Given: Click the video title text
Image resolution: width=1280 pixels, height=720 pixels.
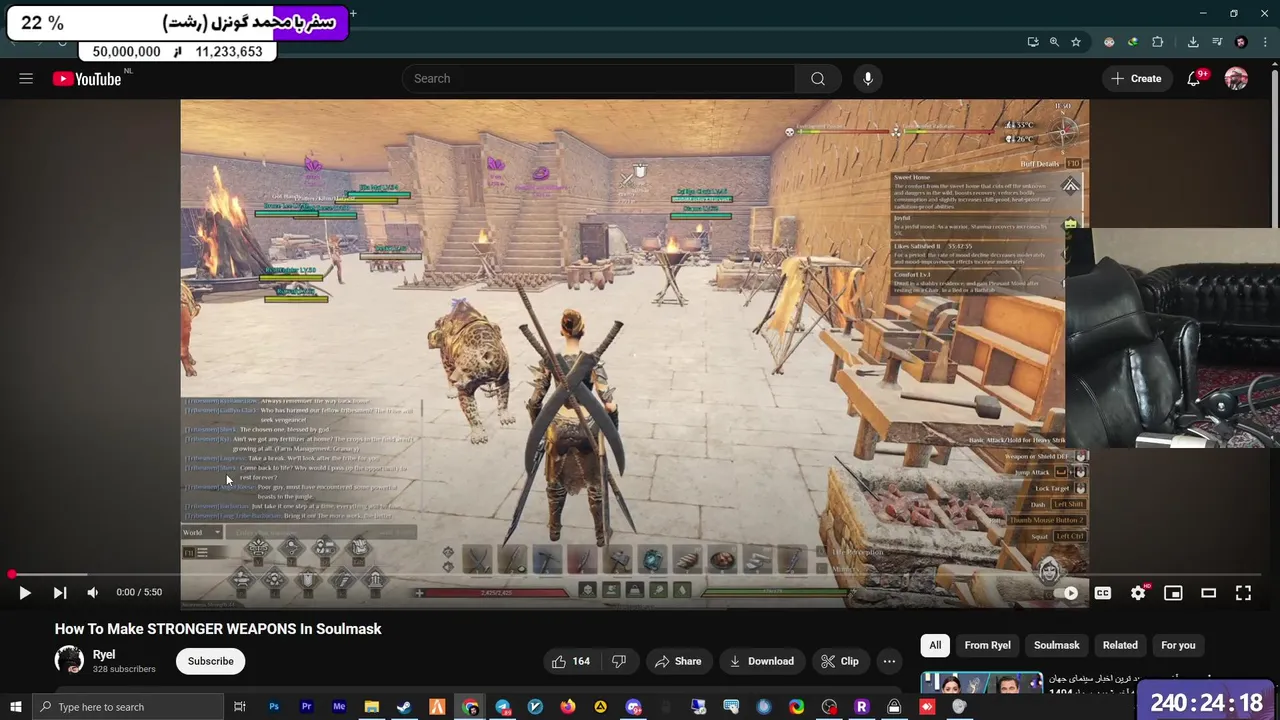Looking at the screenshot, I should click(218, 629).
